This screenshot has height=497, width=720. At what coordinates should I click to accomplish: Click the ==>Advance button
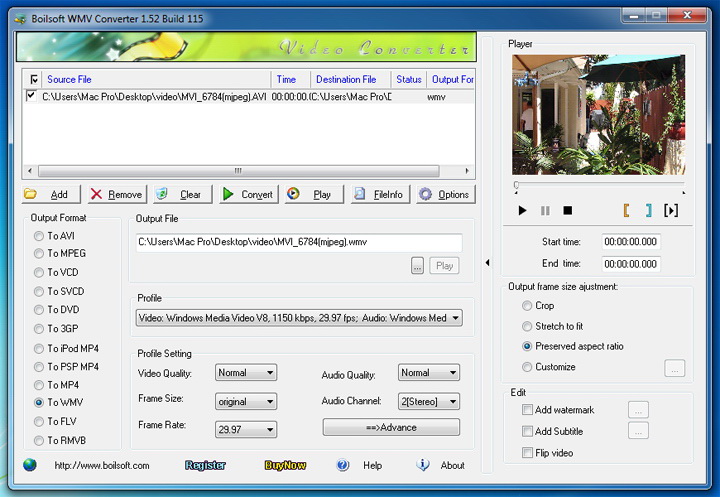tap(391, 427)
